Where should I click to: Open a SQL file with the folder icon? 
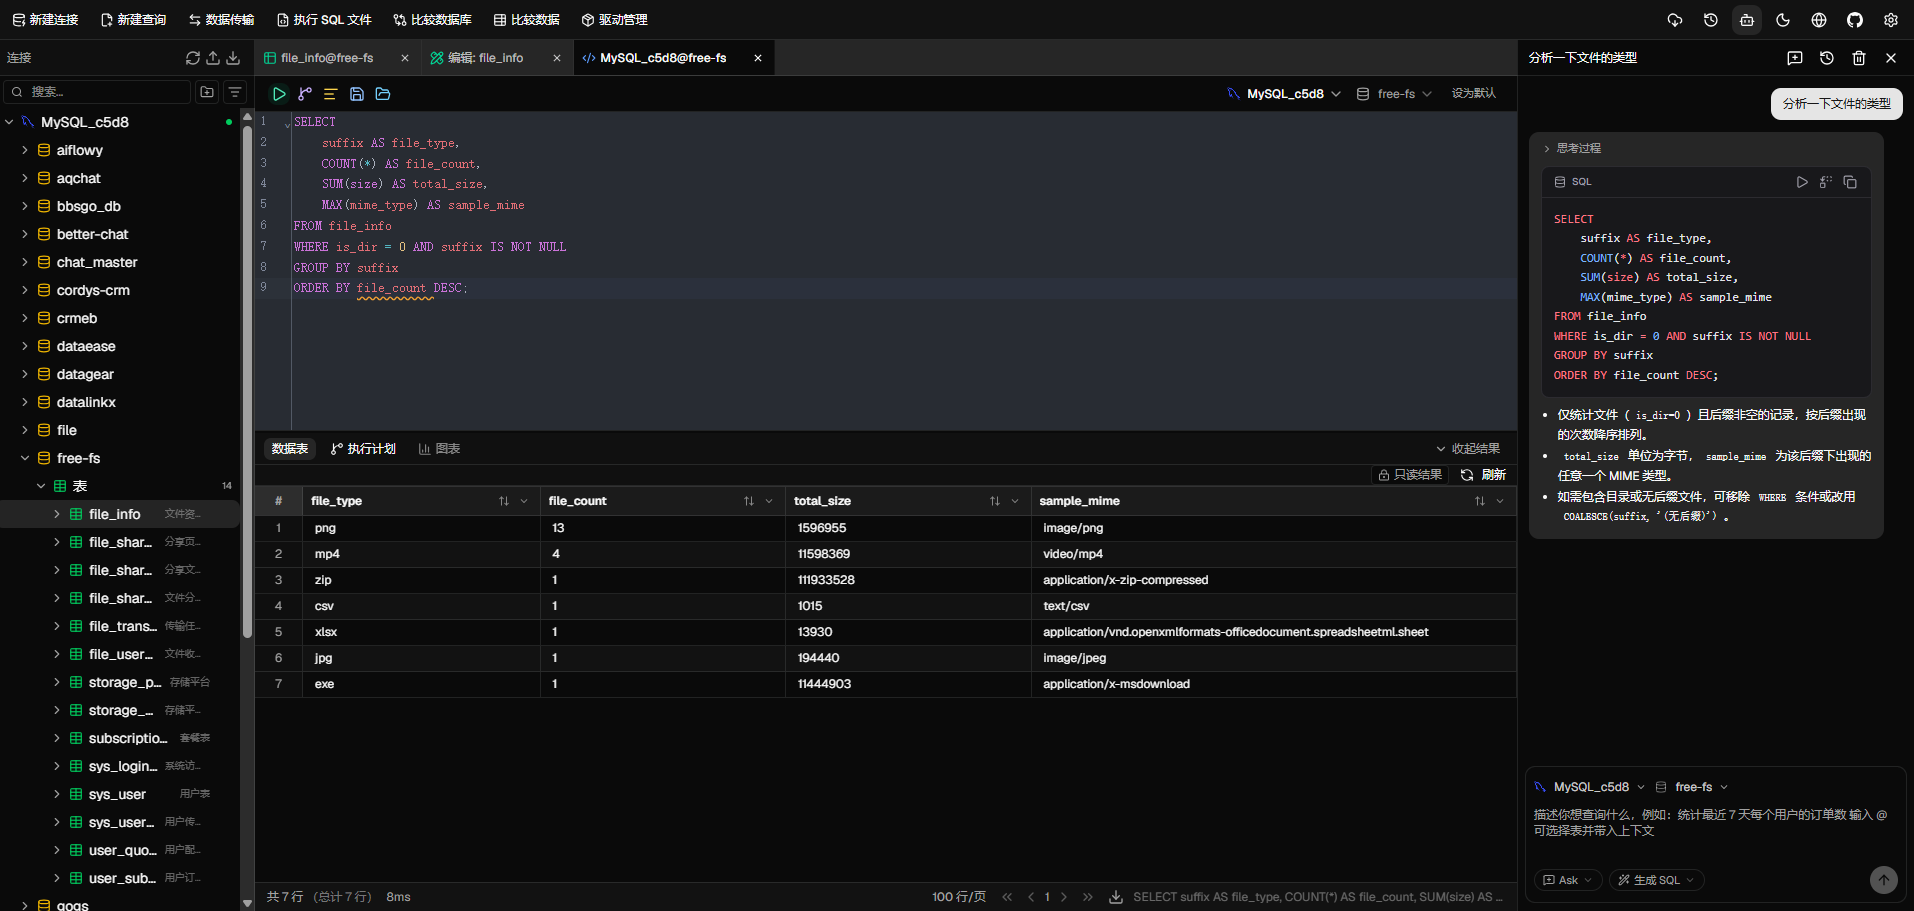coord(382,94)
